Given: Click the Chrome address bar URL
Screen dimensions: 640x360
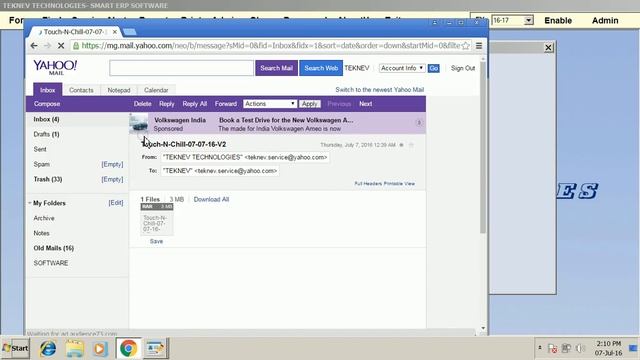Looking at the screenshot, I should 271,46.
